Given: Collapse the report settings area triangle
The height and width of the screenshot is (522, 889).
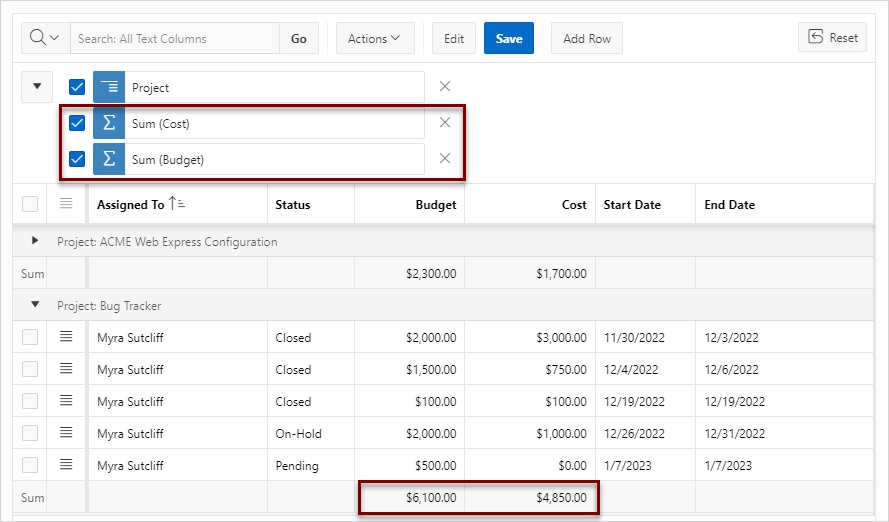Looking at the screenshot, I should point(37,87).
